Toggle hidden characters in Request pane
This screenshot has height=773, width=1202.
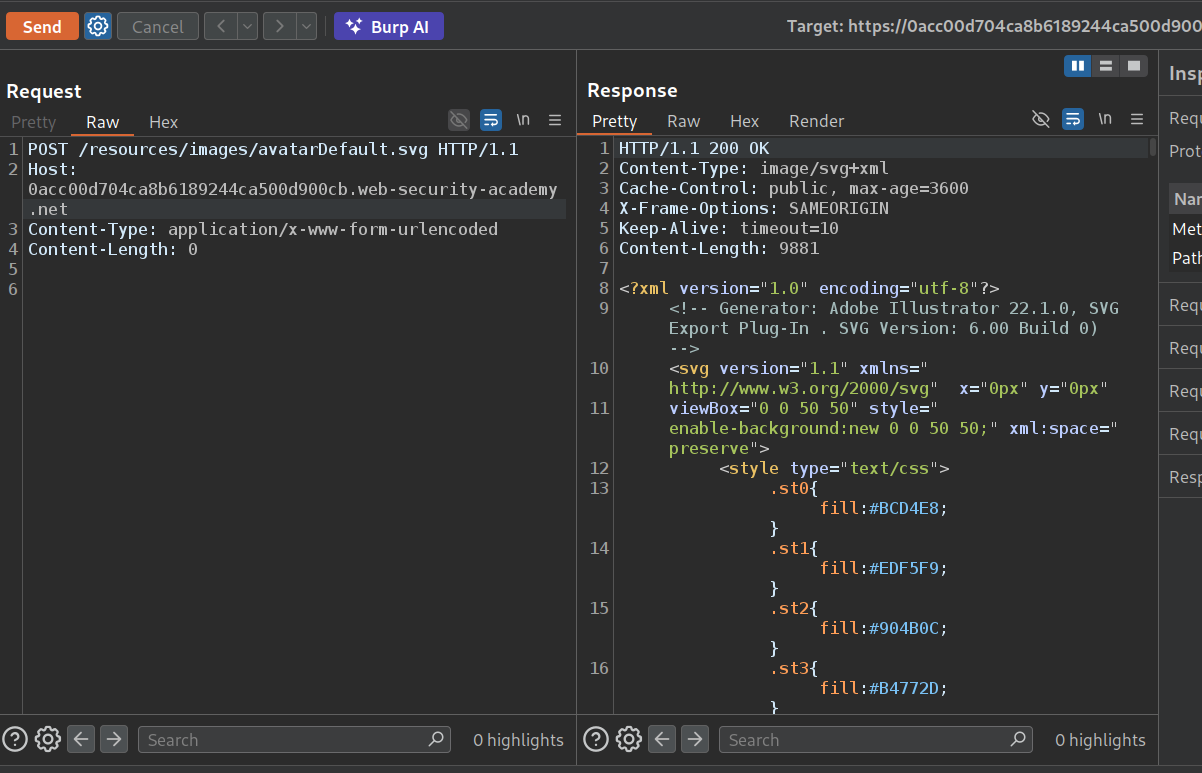(459, 121)
